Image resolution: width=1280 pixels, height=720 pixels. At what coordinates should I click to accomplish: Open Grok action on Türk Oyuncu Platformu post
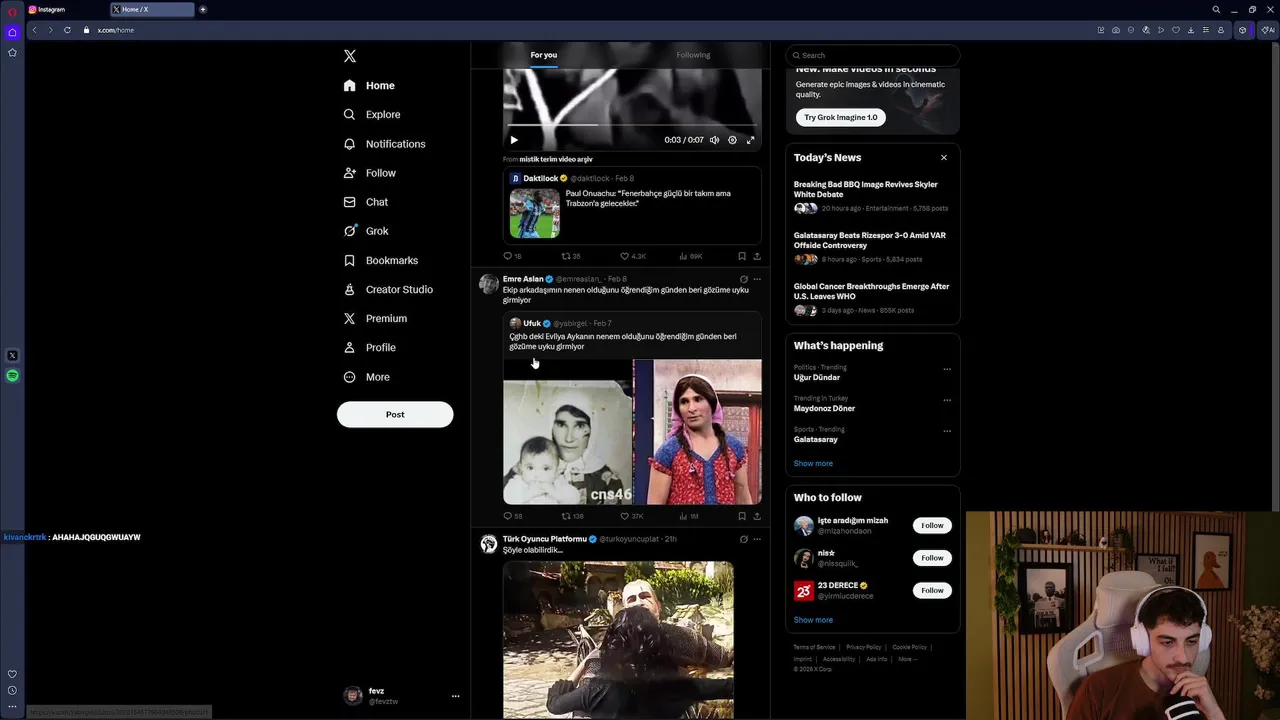pos(743,539)
